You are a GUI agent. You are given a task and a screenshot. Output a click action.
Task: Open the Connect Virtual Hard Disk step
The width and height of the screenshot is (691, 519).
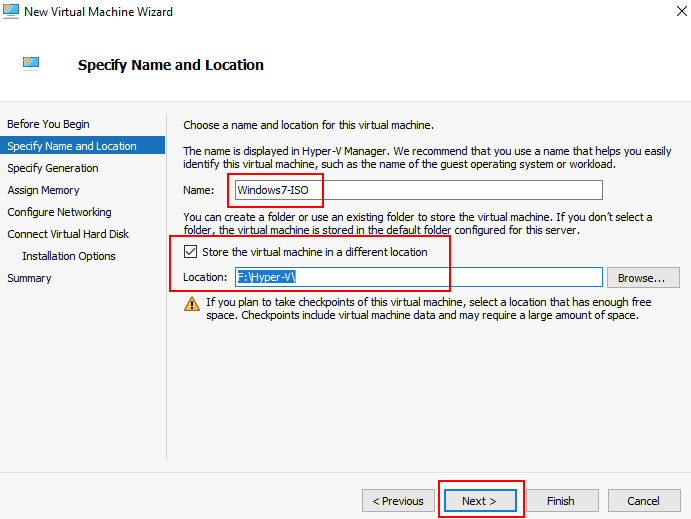click(x=68, y=234)
